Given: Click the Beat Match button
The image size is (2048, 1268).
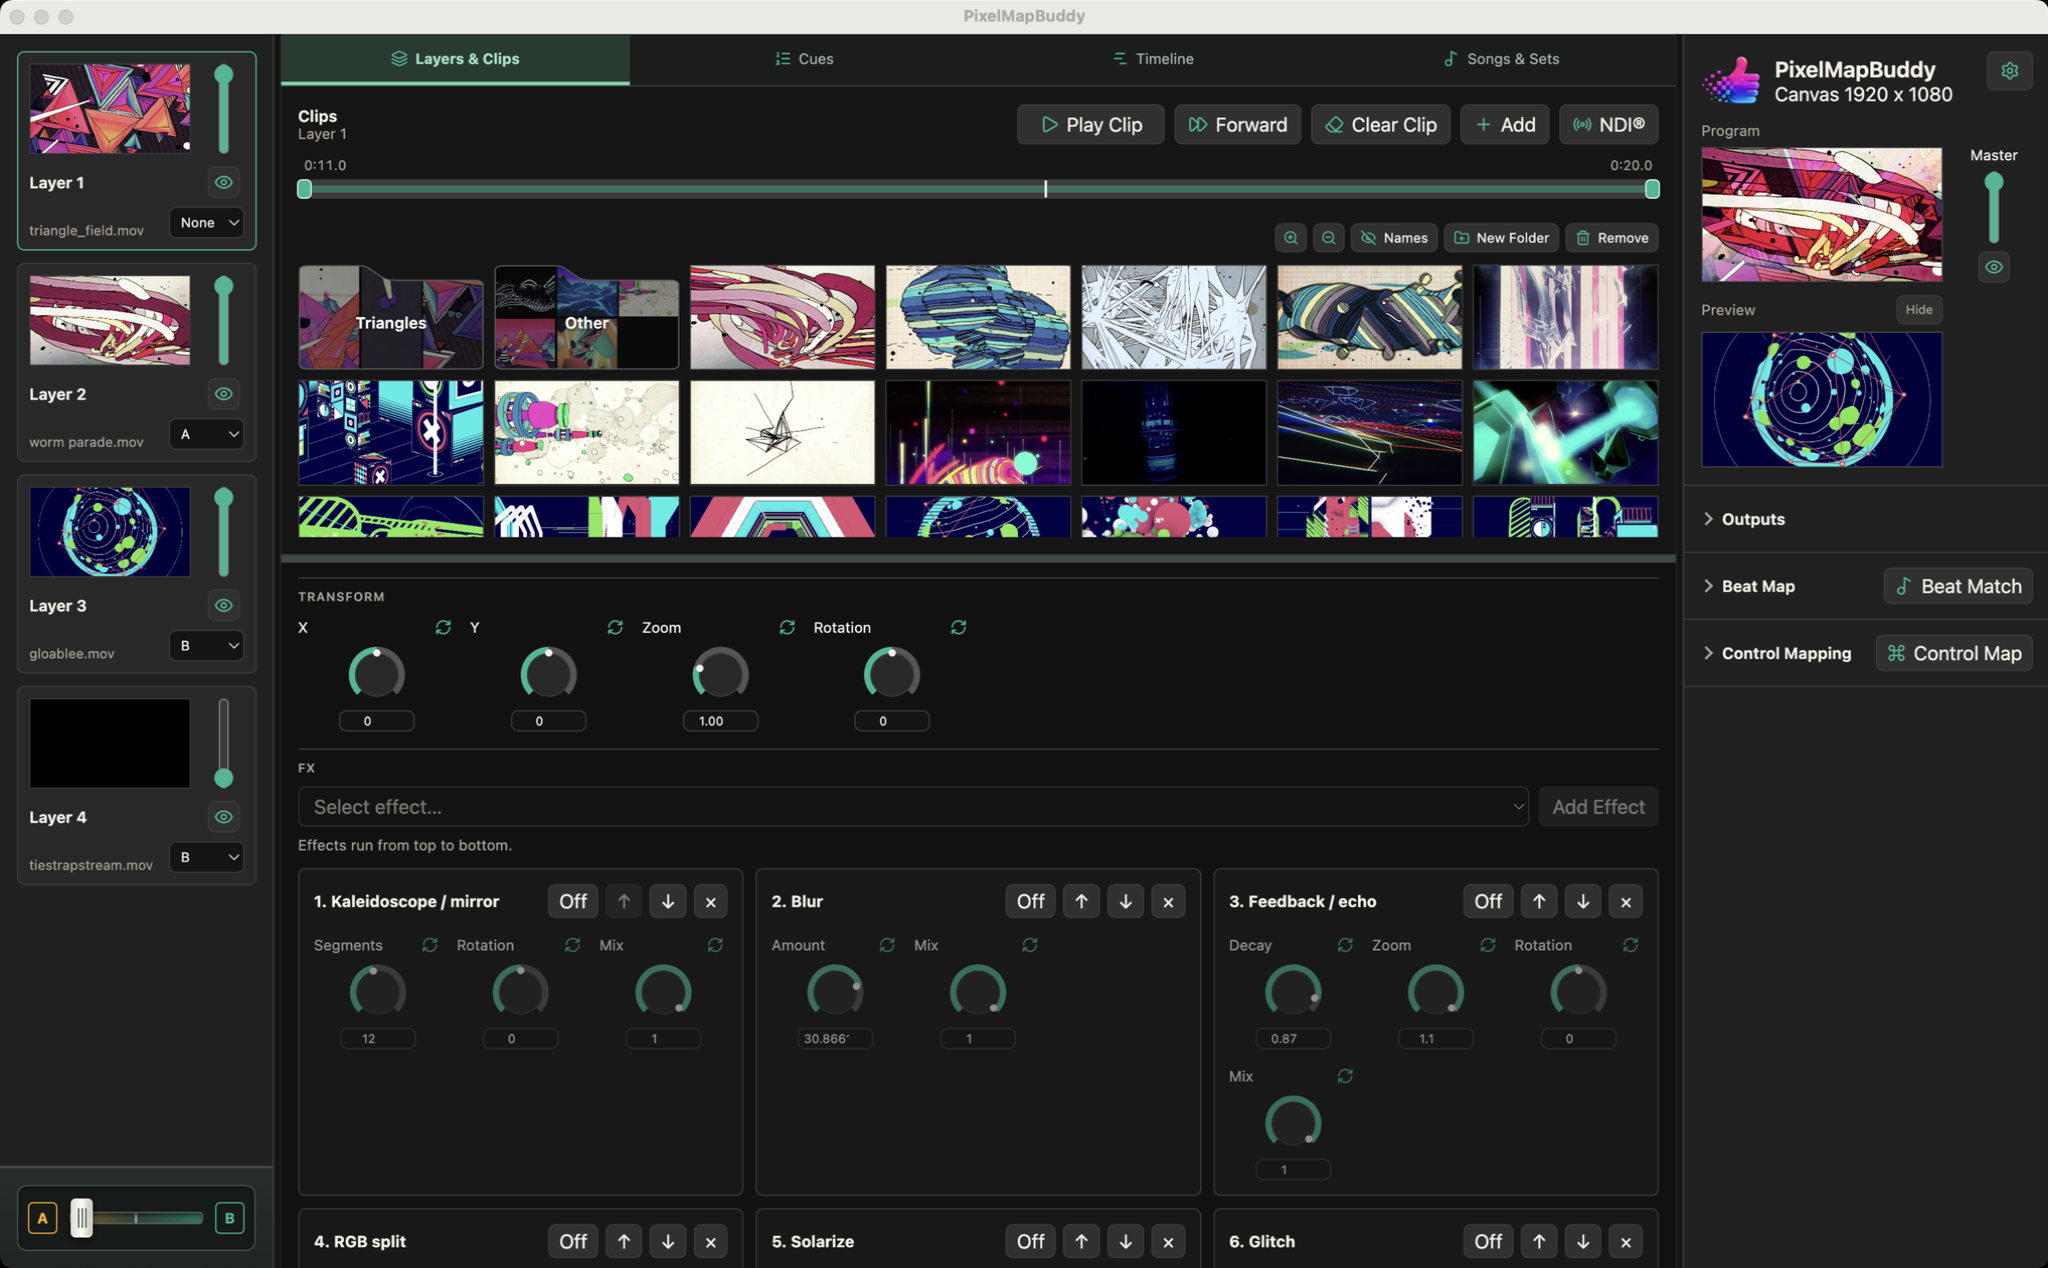Looking at the screenshot, I should (x=1959, y=586).
